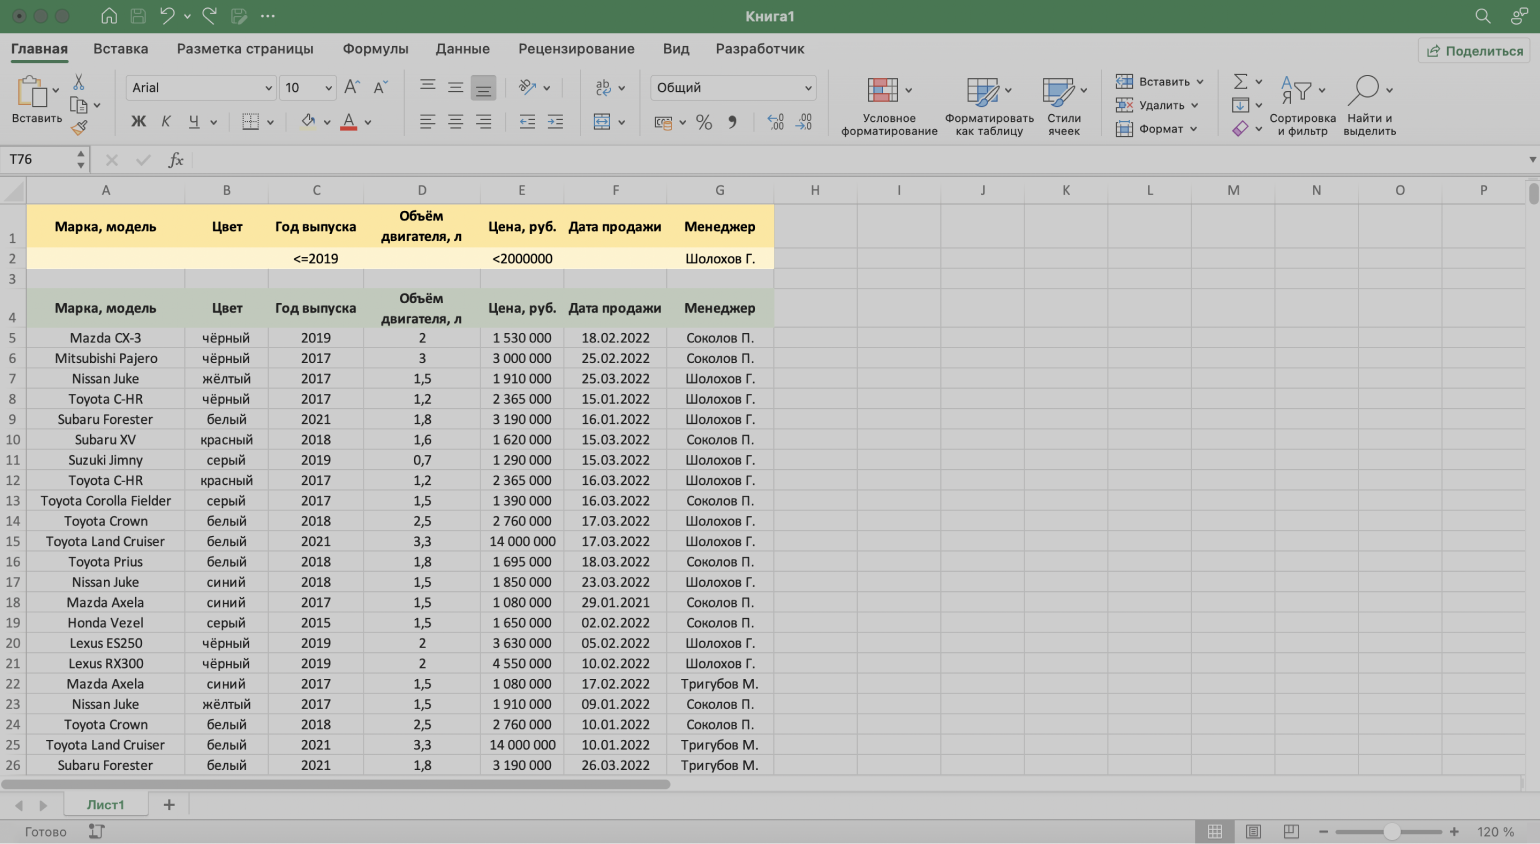Screen dimensions: 1540x844
Task: Increase font size with larger A
Action: [x=352, y=88]
